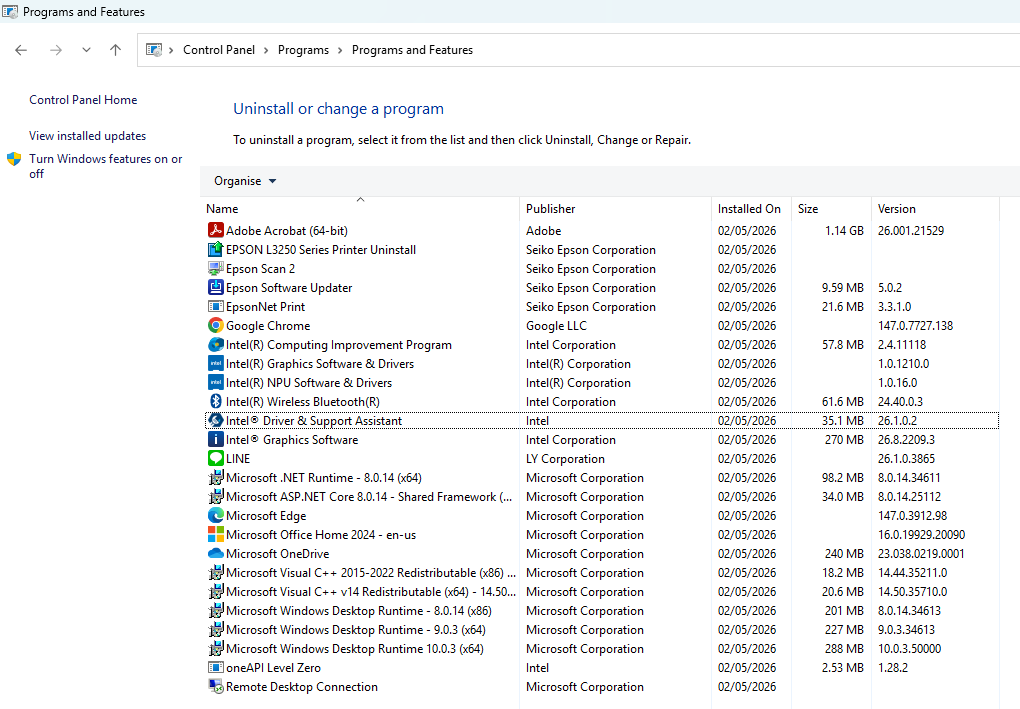
Task: Select Intel® Graphics Software entry
Action: (602, 440)
